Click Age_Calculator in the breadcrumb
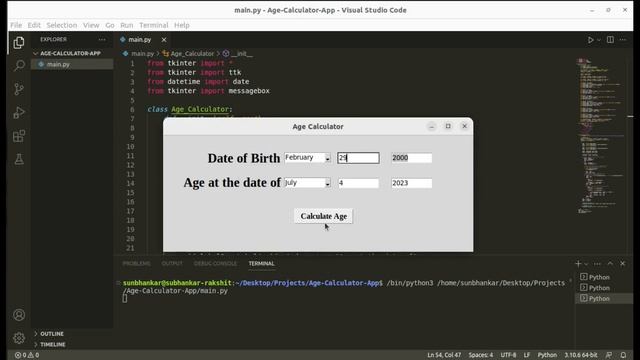Viewport: 640px width, 360px height. pos(192,53)
